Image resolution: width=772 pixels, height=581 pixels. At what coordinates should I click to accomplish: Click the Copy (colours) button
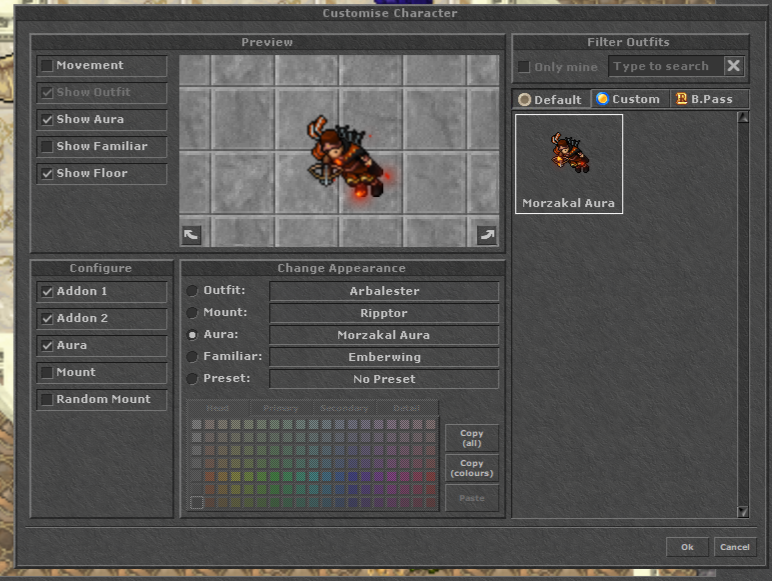[472, 468]
